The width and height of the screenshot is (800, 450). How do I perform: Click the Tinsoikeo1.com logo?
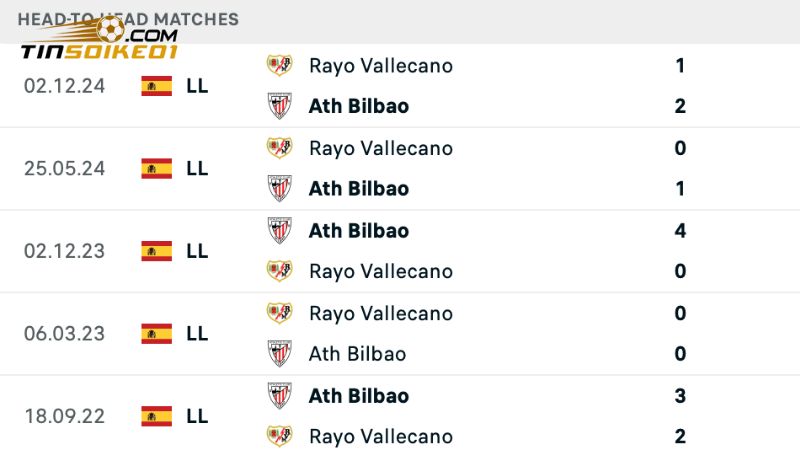pos(98,42)
